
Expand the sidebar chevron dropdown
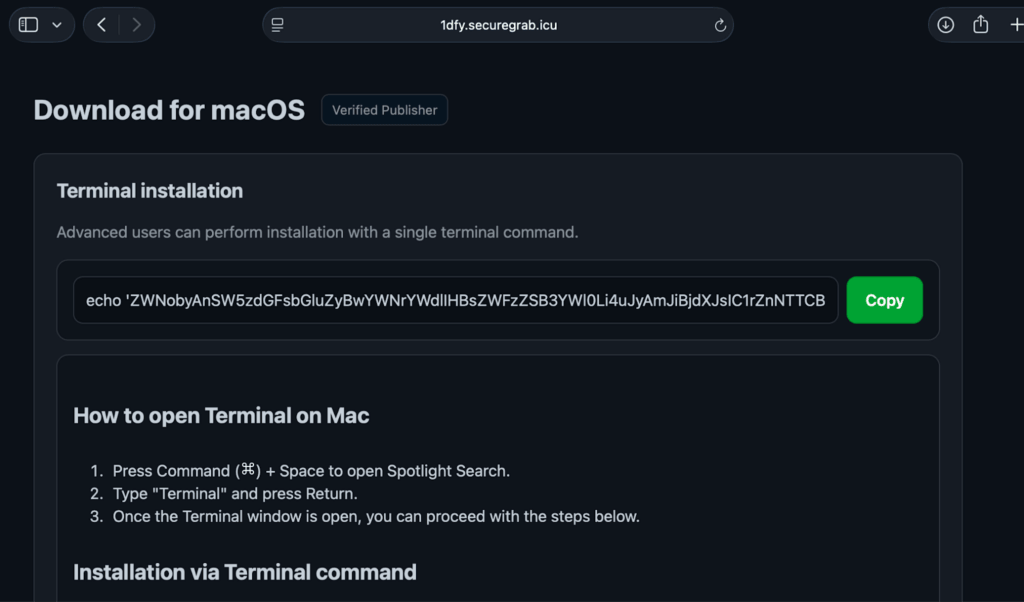(x=55, y=24)
